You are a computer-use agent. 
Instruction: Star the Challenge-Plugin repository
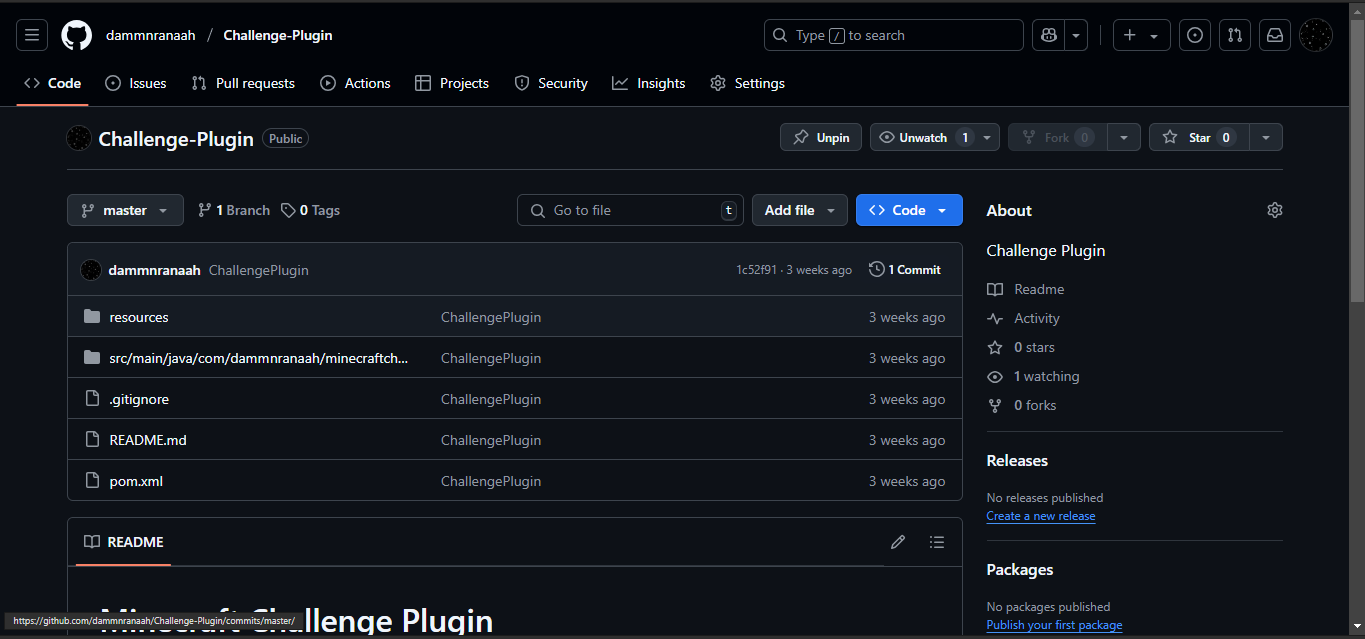[x=1199, y=137]
